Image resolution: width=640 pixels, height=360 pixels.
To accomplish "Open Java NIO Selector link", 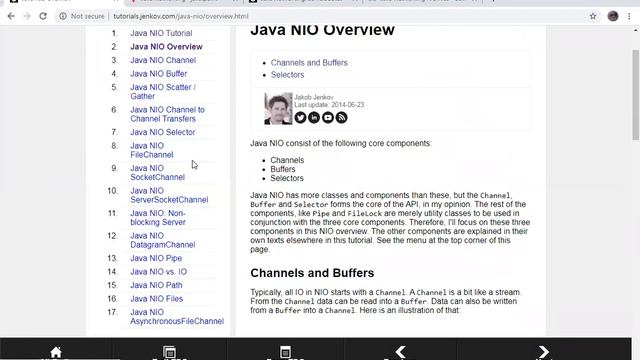I will [x=162, y=132].
